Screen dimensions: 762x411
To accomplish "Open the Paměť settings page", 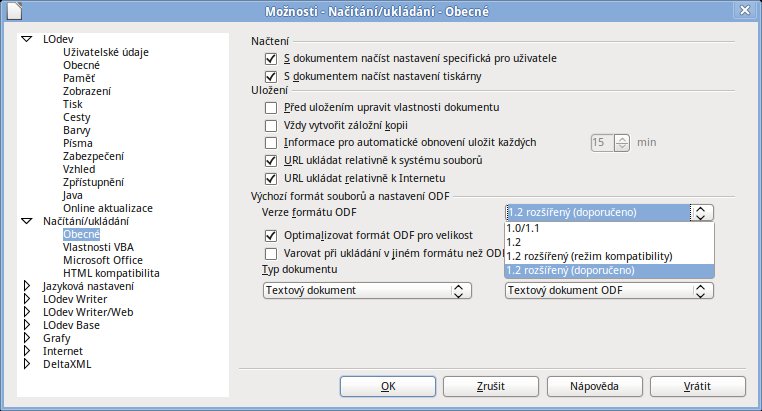I will 79,78.
